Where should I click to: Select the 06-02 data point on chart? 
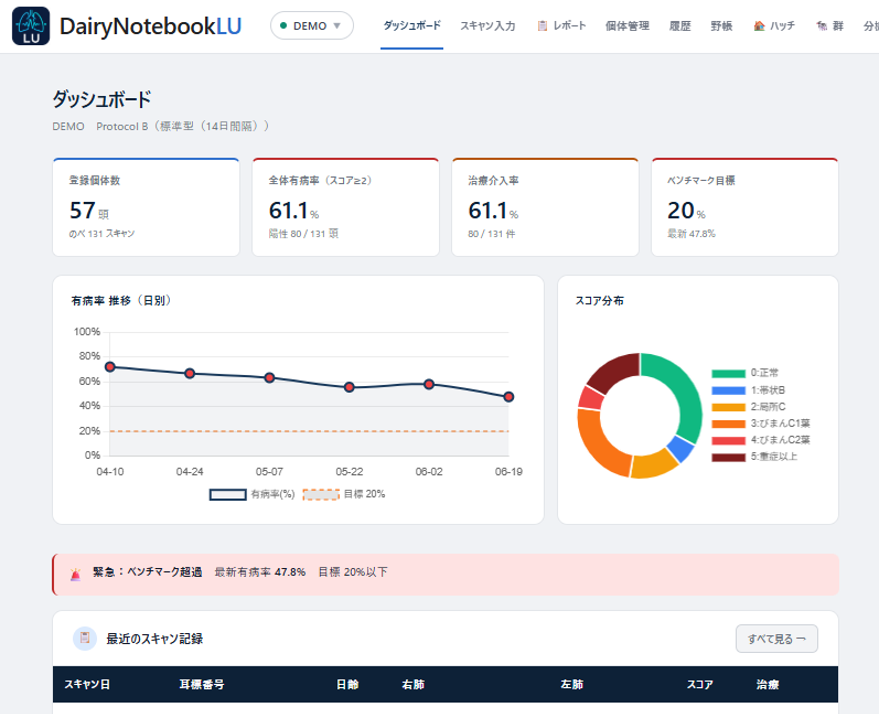point(429,384)
